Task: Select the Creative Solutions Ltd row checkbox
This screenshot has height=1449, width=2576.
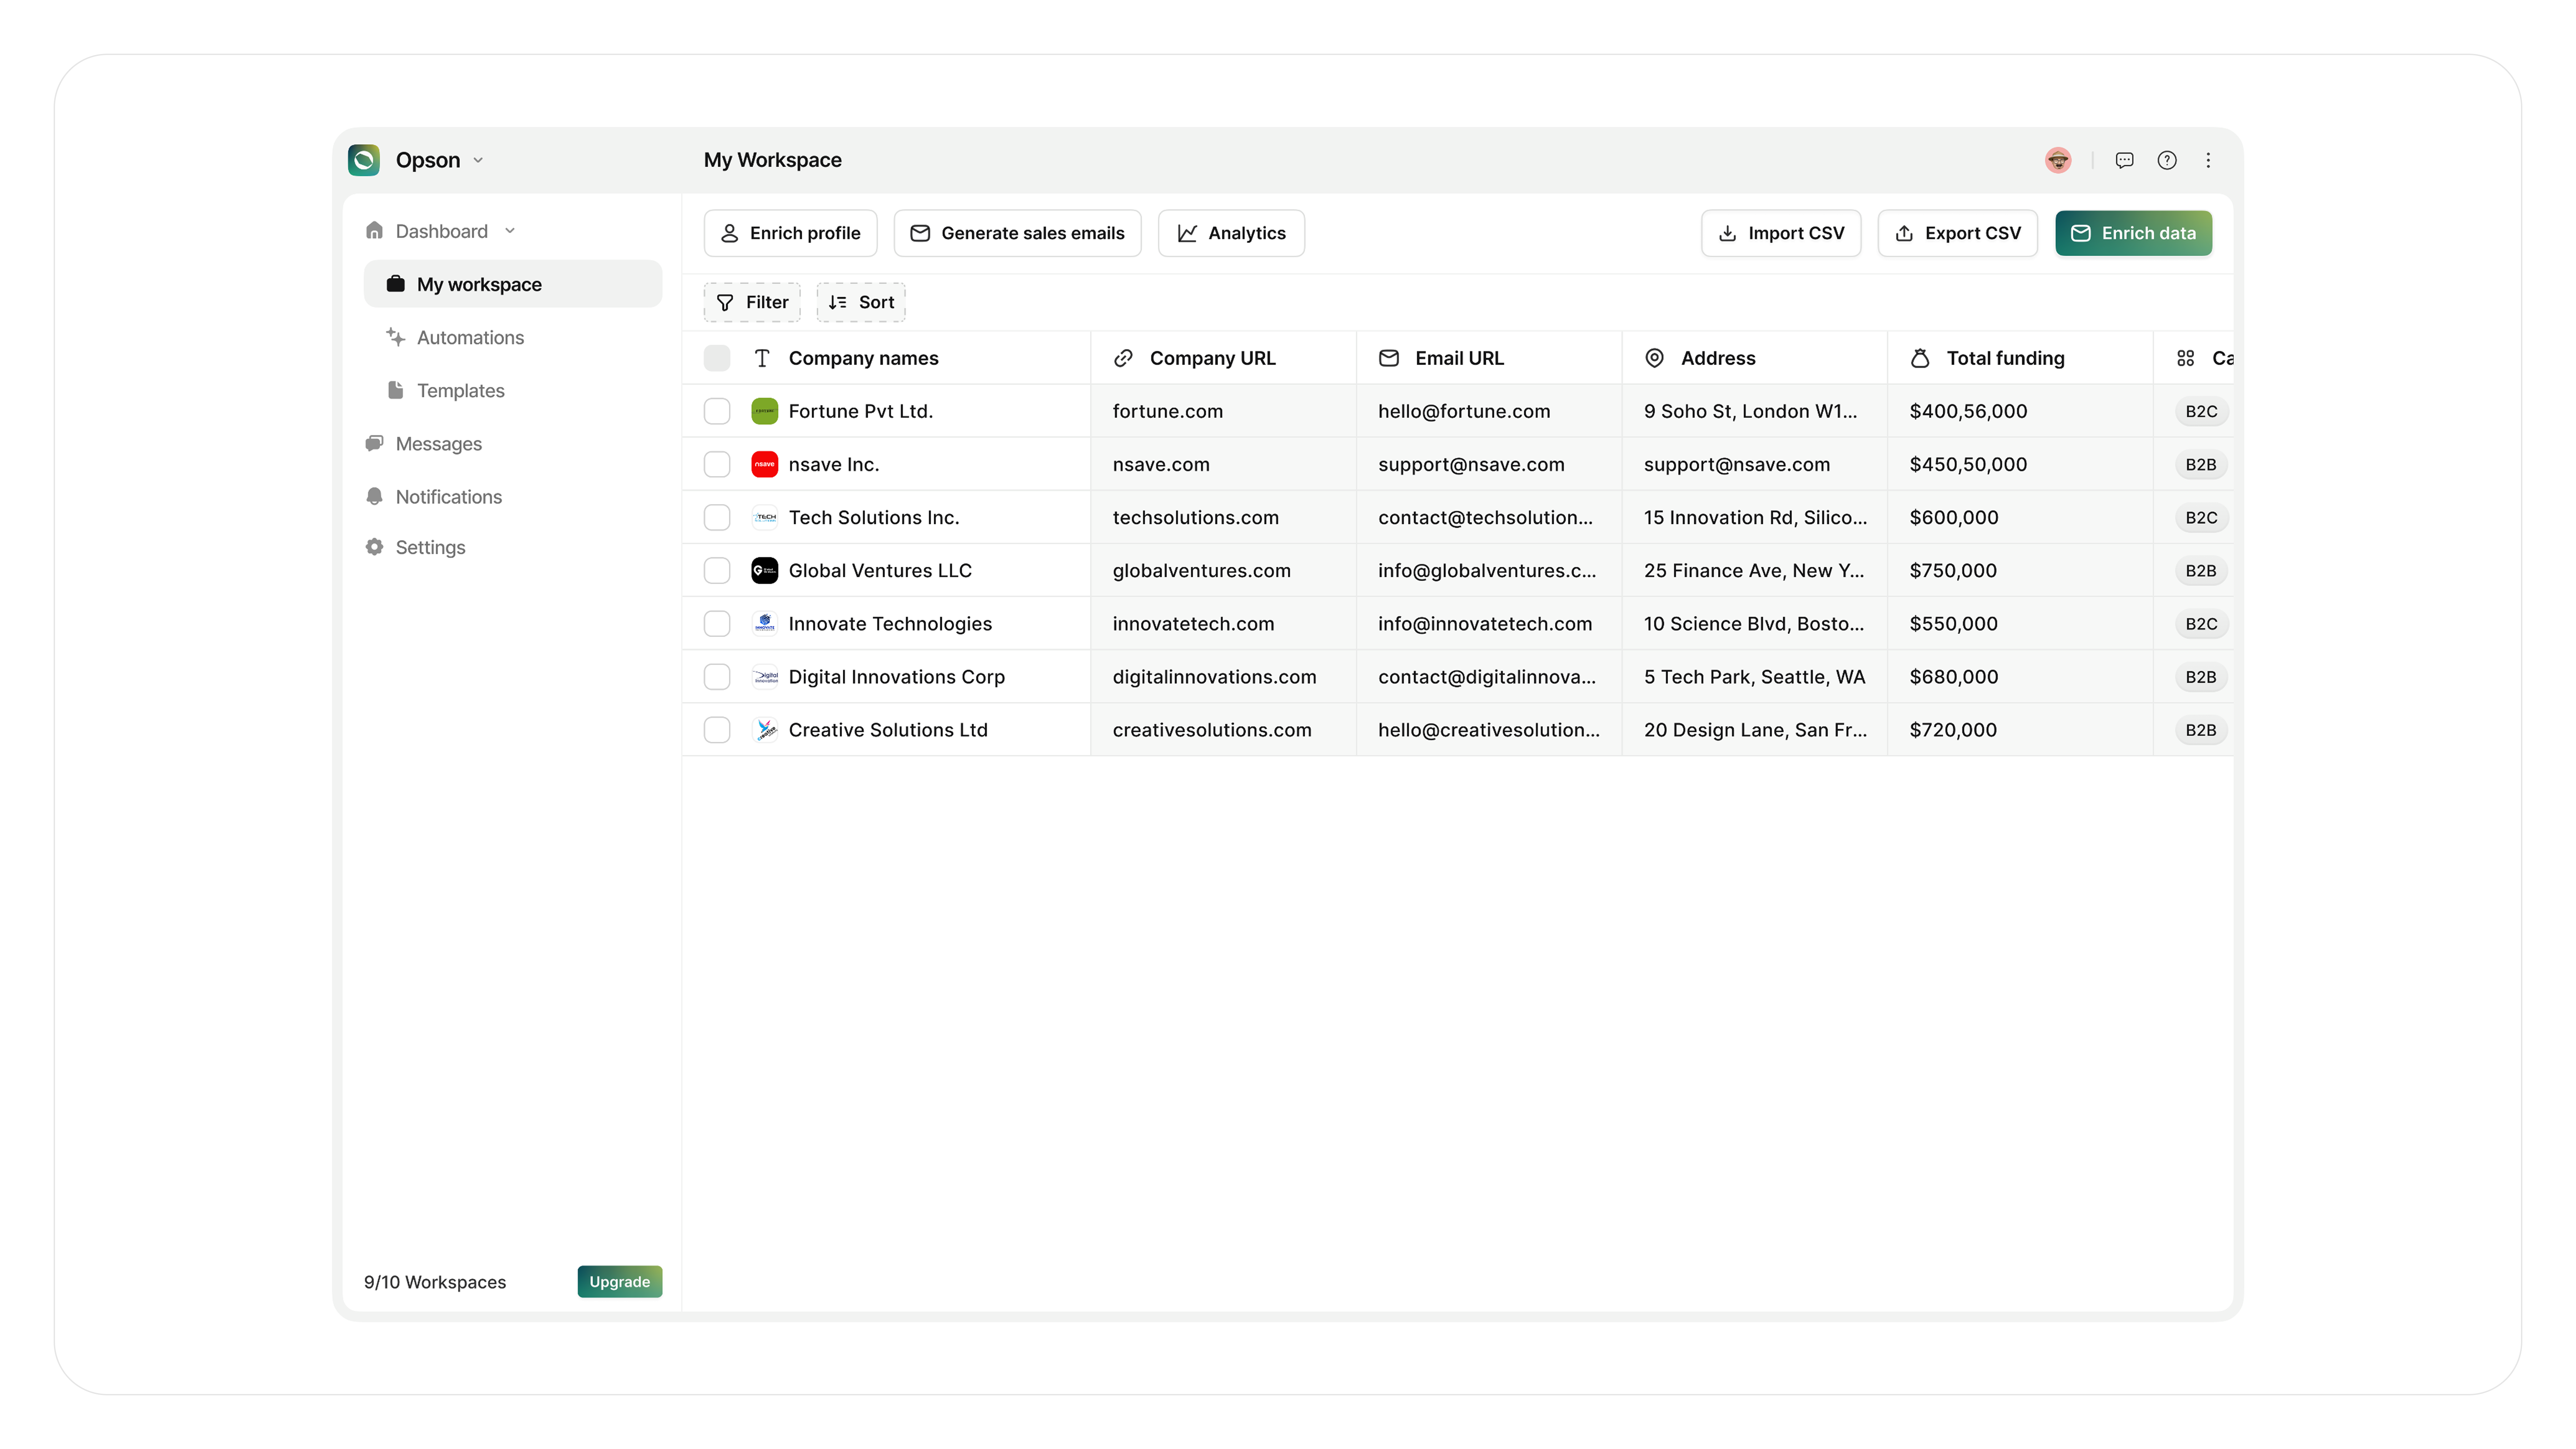Action: tap(717, 730)
